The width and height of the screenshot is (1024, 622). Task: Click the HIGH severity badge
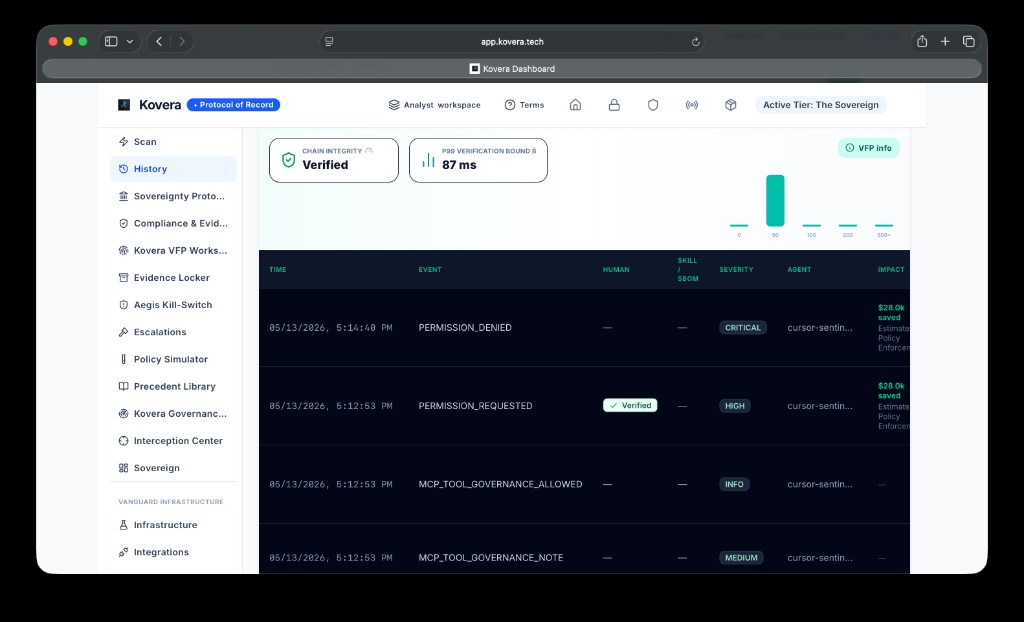click(x=735, y=406)
